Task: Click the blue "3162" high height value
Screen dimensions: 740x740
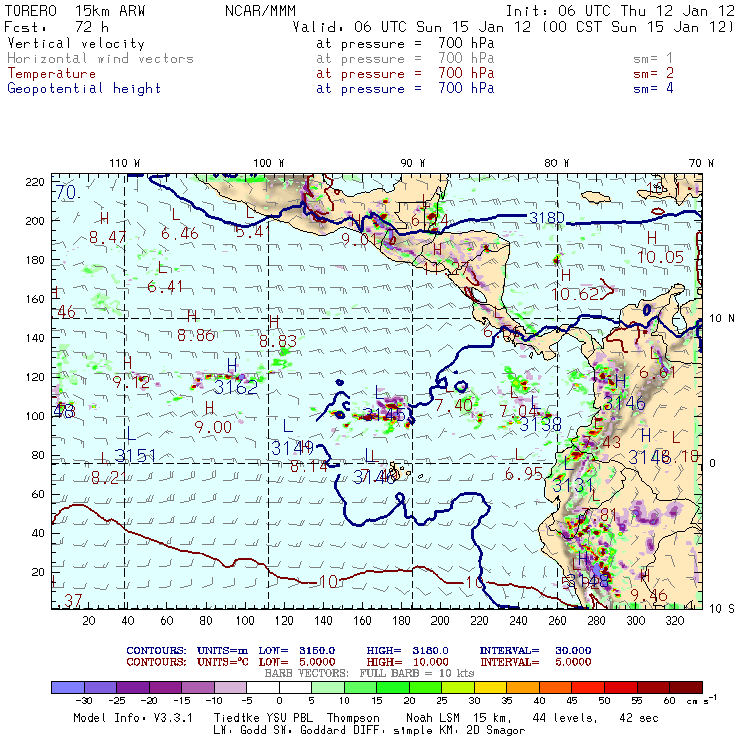Action: [236, 387]
